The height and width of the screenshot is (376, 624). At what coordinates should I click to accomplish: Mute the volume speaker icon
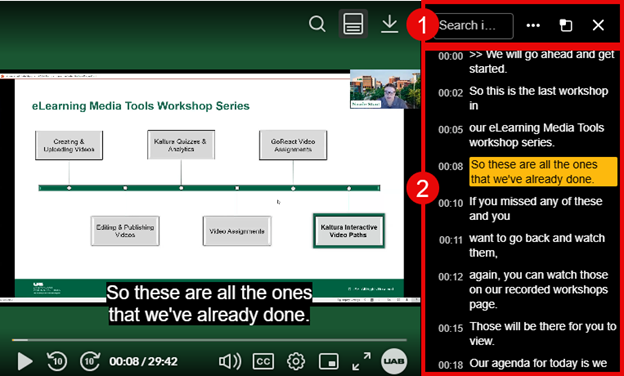click(x=230, y=361)
